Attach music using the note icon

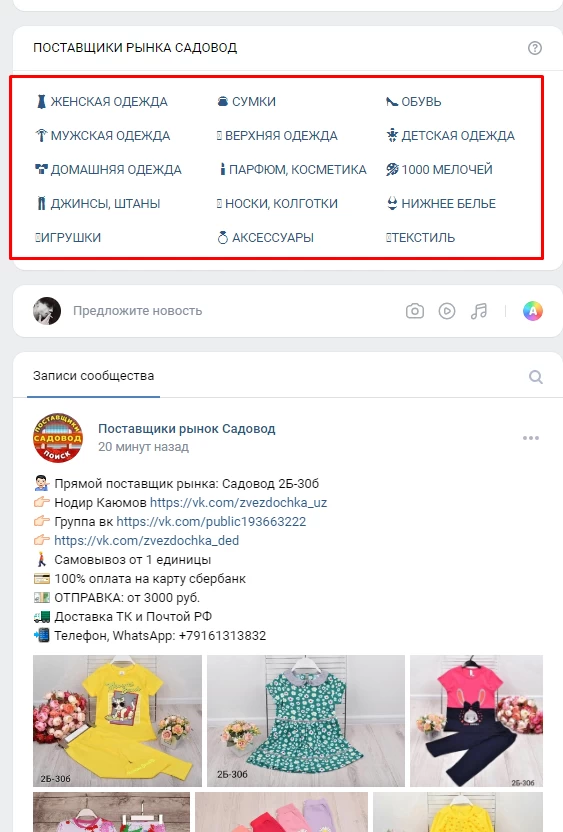479,311
